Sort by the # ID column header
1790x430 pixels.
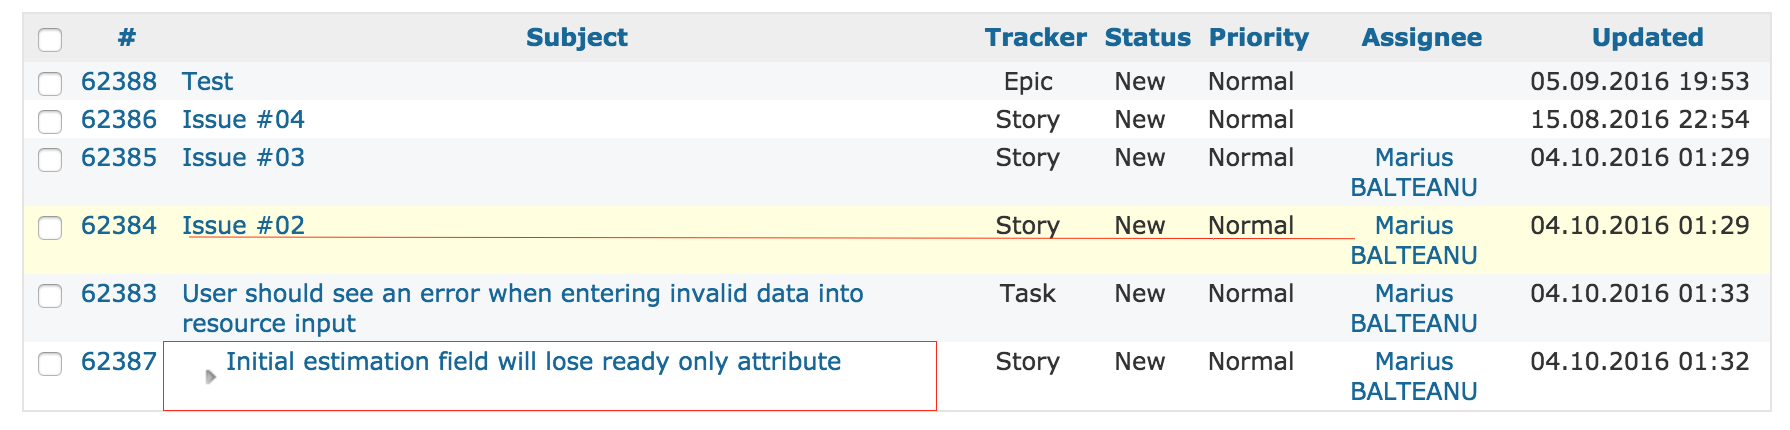pyautogui.click(x=126, y=38)
